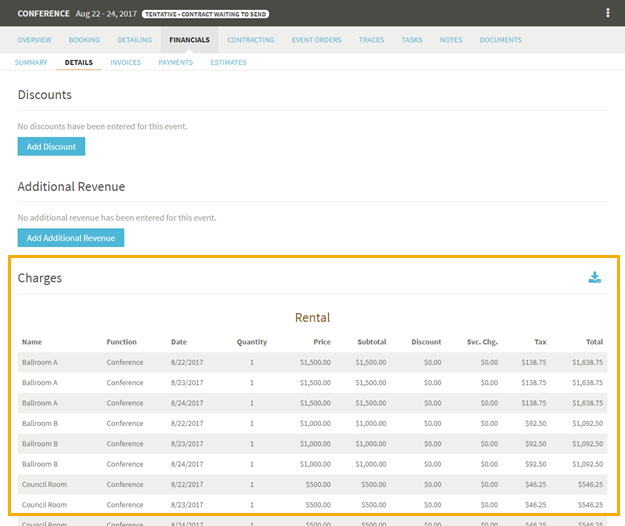Go to the Documents tab
Image resolution: width=625 pixels, height=526 pixels.
500,40
